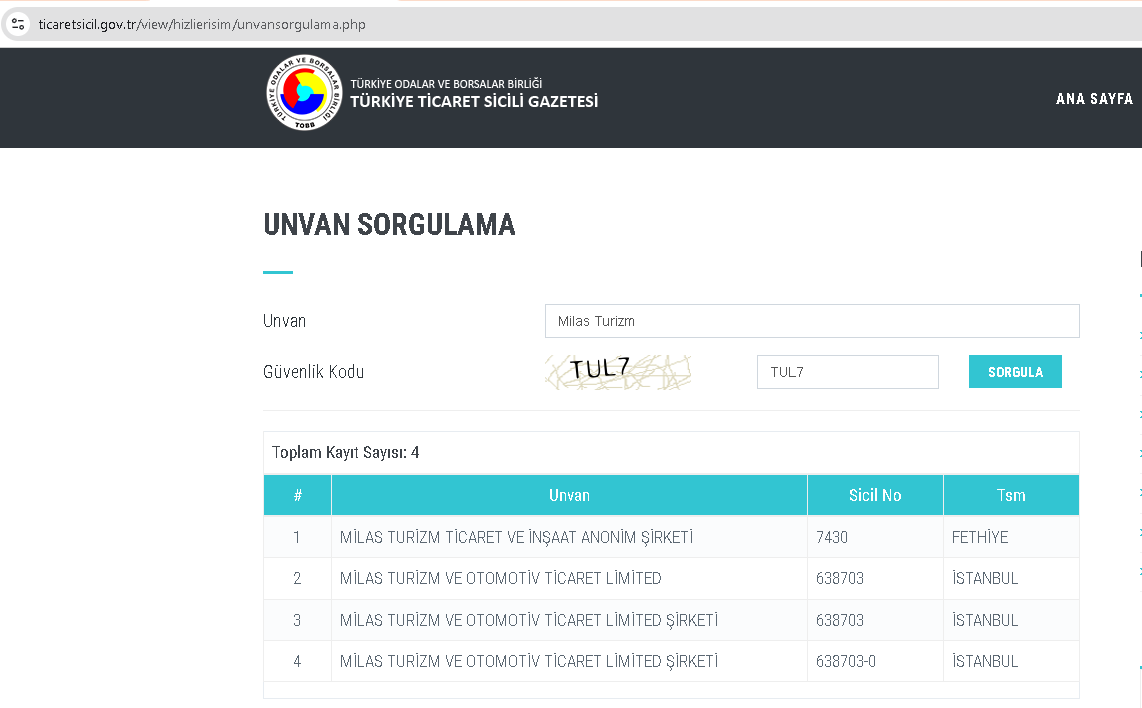Screen dimensions: 1142x708
Task: Click the Türkiye Ticaret Sicili Gazetesi title
Action: [x=474, y=101]
